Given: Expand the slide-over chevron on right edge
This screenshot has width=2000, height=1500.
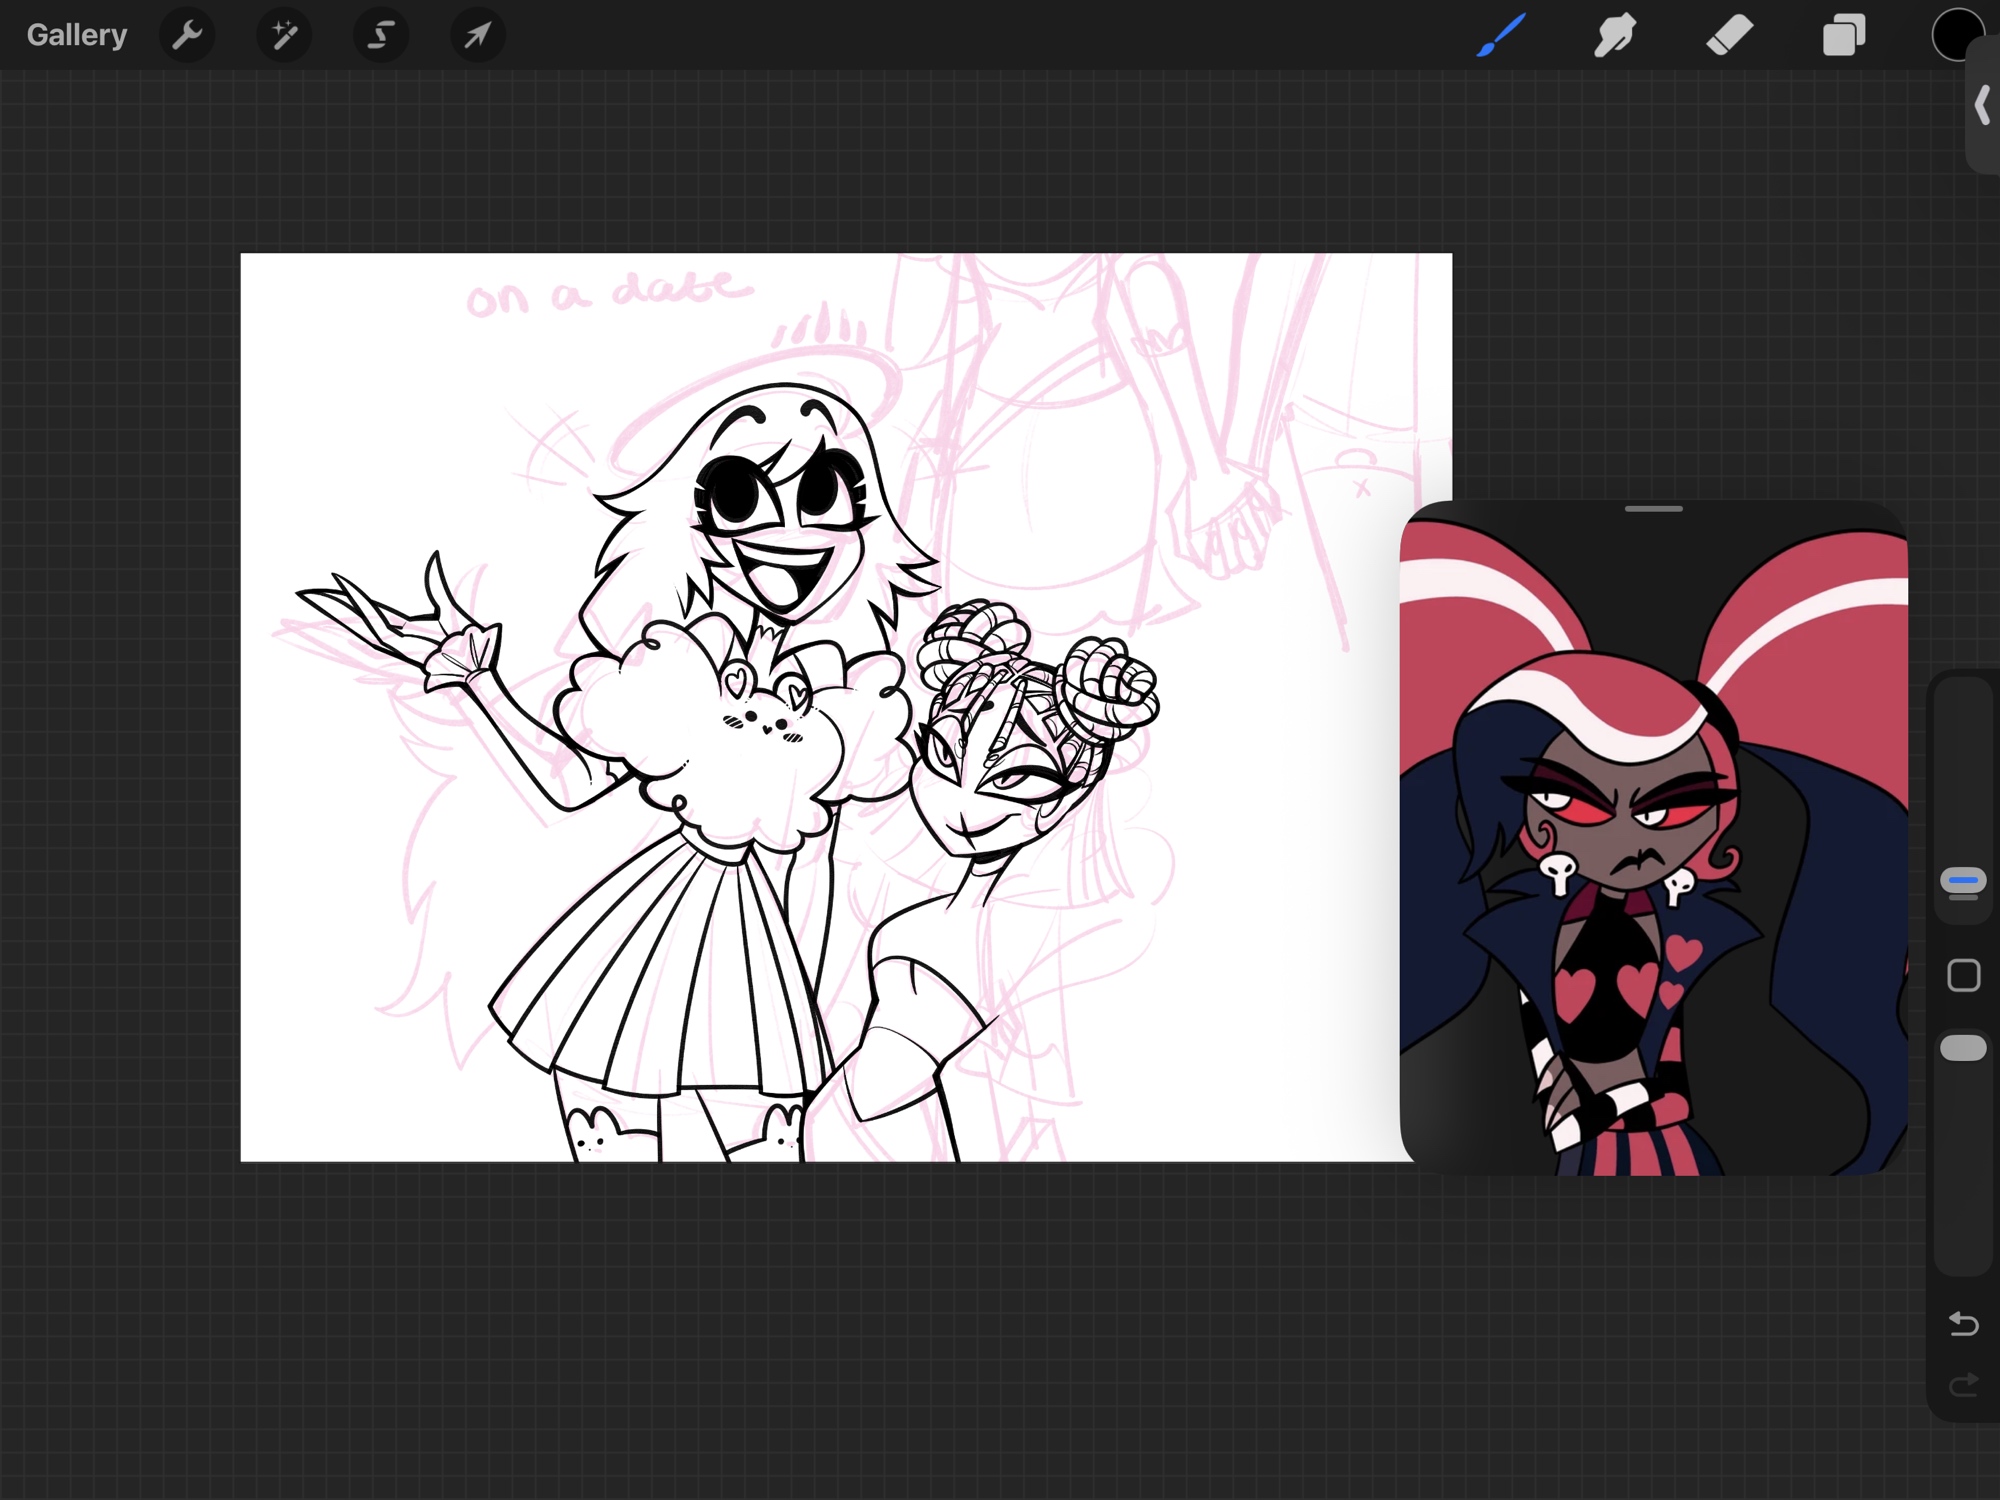Looking at the screenshot, I should 1982,104.
